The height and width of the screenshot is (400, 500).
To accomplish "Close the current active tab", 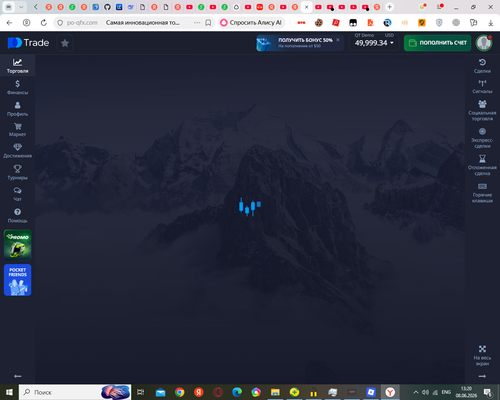I will tap(307, 7).
